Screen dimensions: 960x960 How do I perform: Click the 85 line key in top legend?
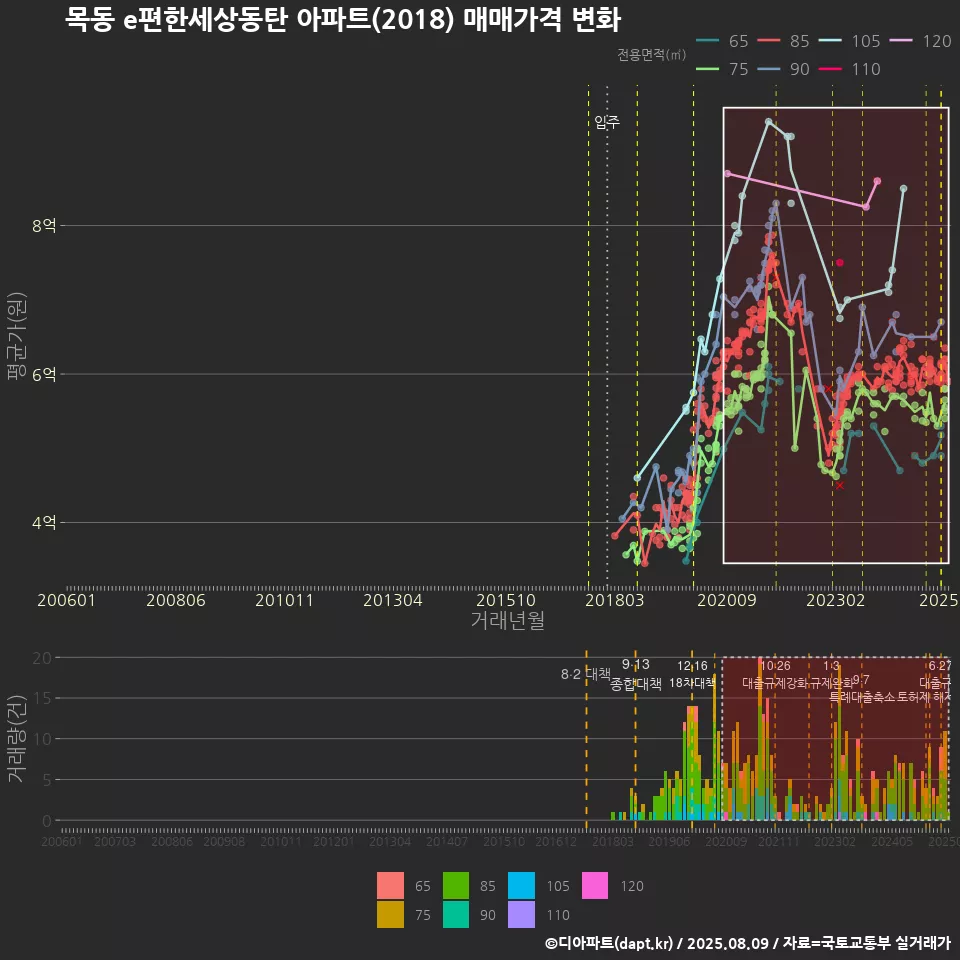769,41
